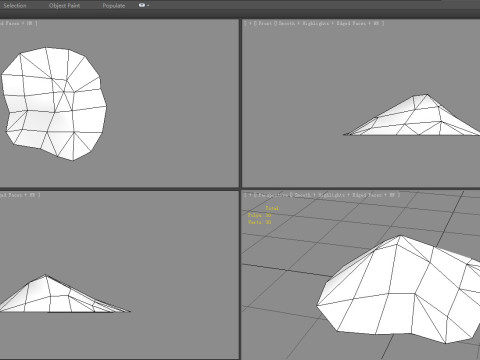This screenshot has height=360, width=480.
Task: Click the Polys count statistic text
Action: 259,215
